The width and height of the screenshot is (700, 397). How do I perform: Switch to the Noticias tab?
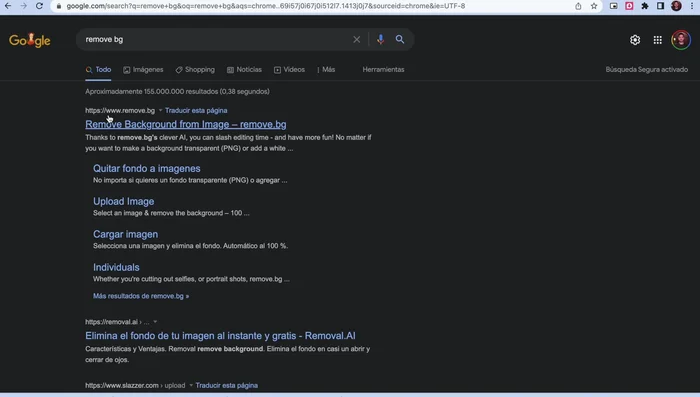(x=244, y=70)
